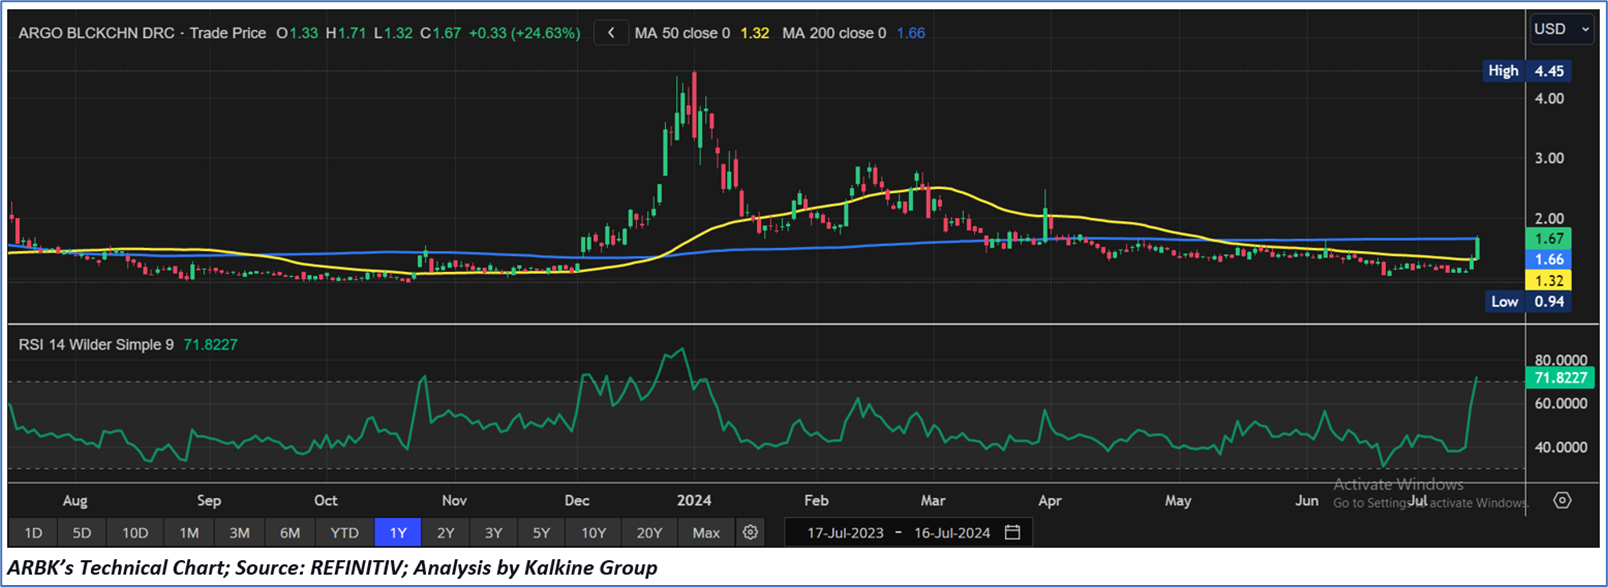Toggle the highlighted 1Y range button
Viewport: 1608px width, 587px height.
[398, 533]
